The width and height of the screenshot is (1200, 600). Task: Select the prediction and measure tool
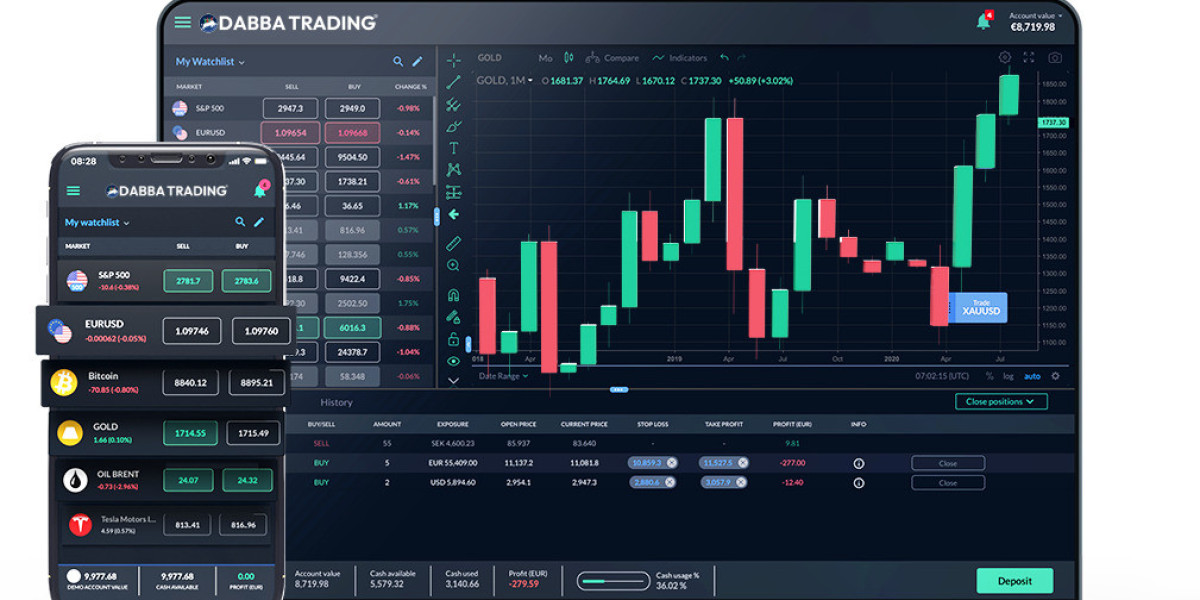453,192
